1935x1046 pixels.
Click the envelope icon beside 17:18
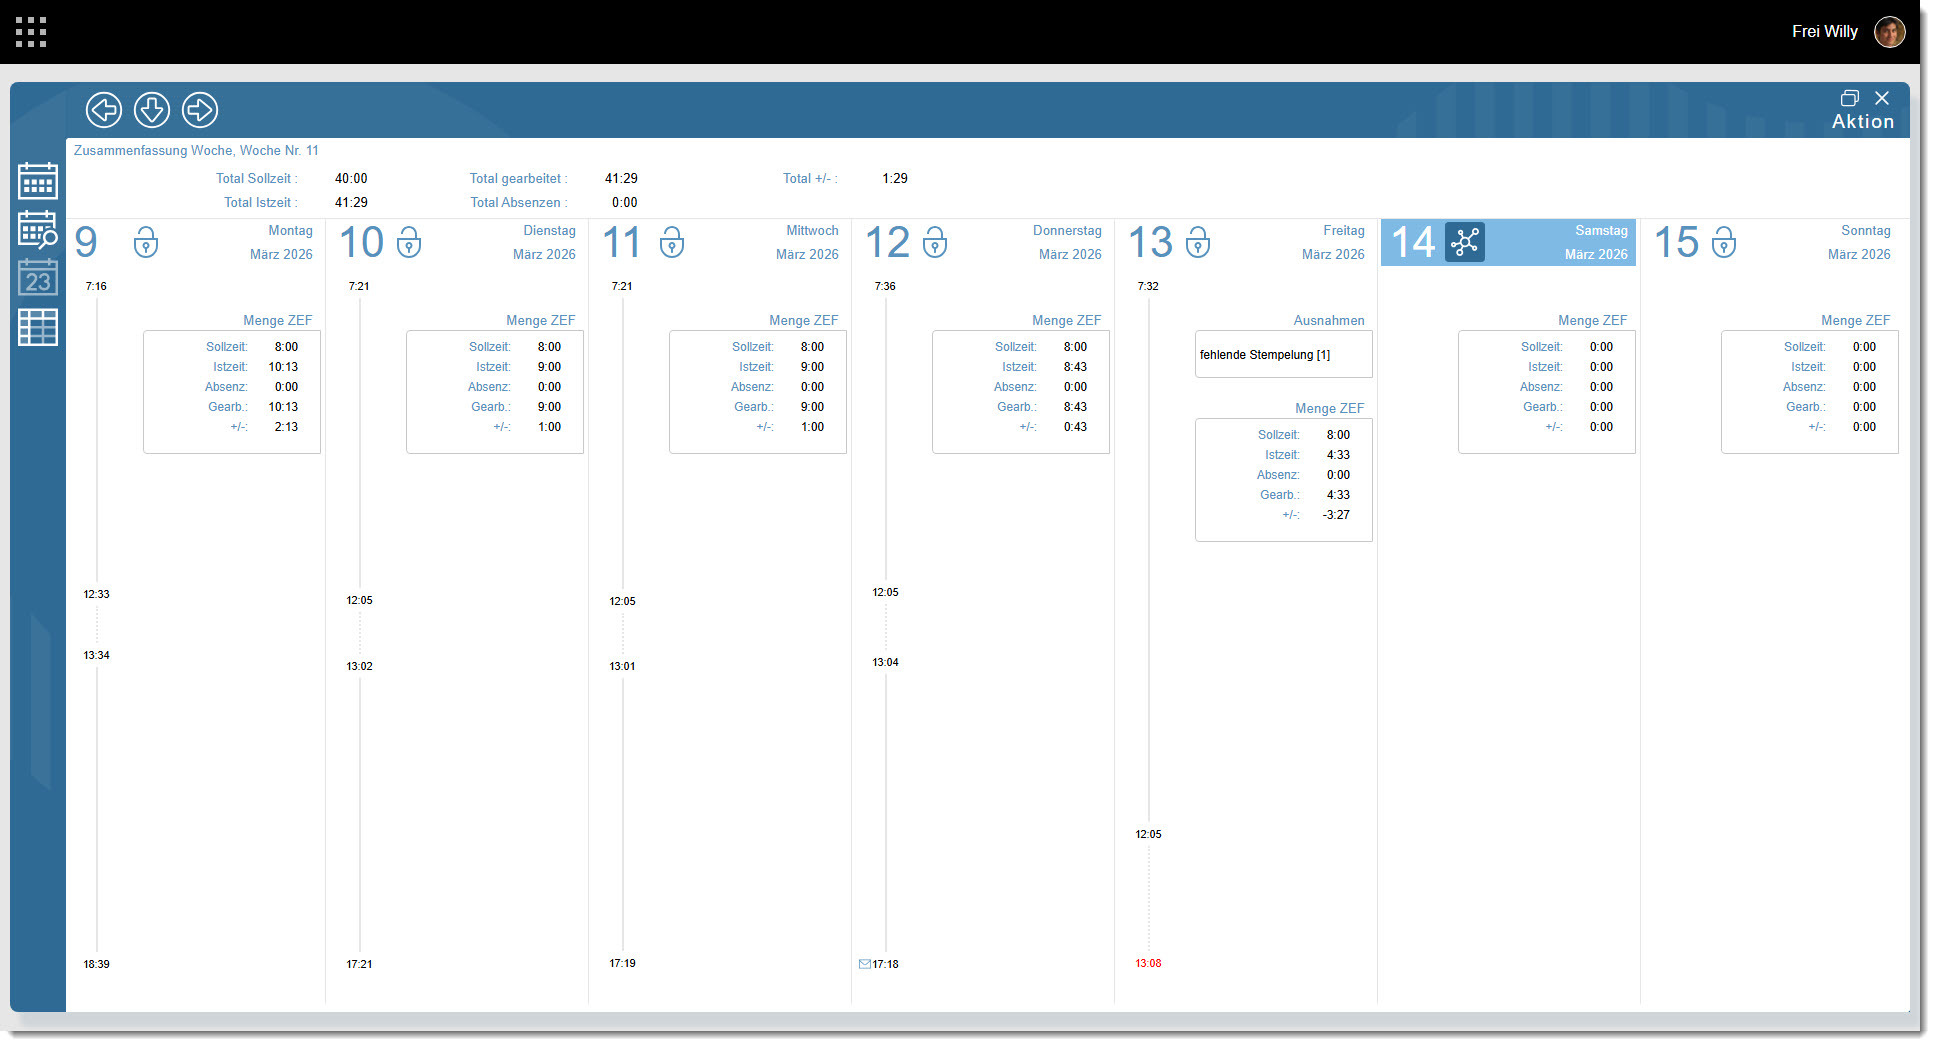[x=864, y=964]
